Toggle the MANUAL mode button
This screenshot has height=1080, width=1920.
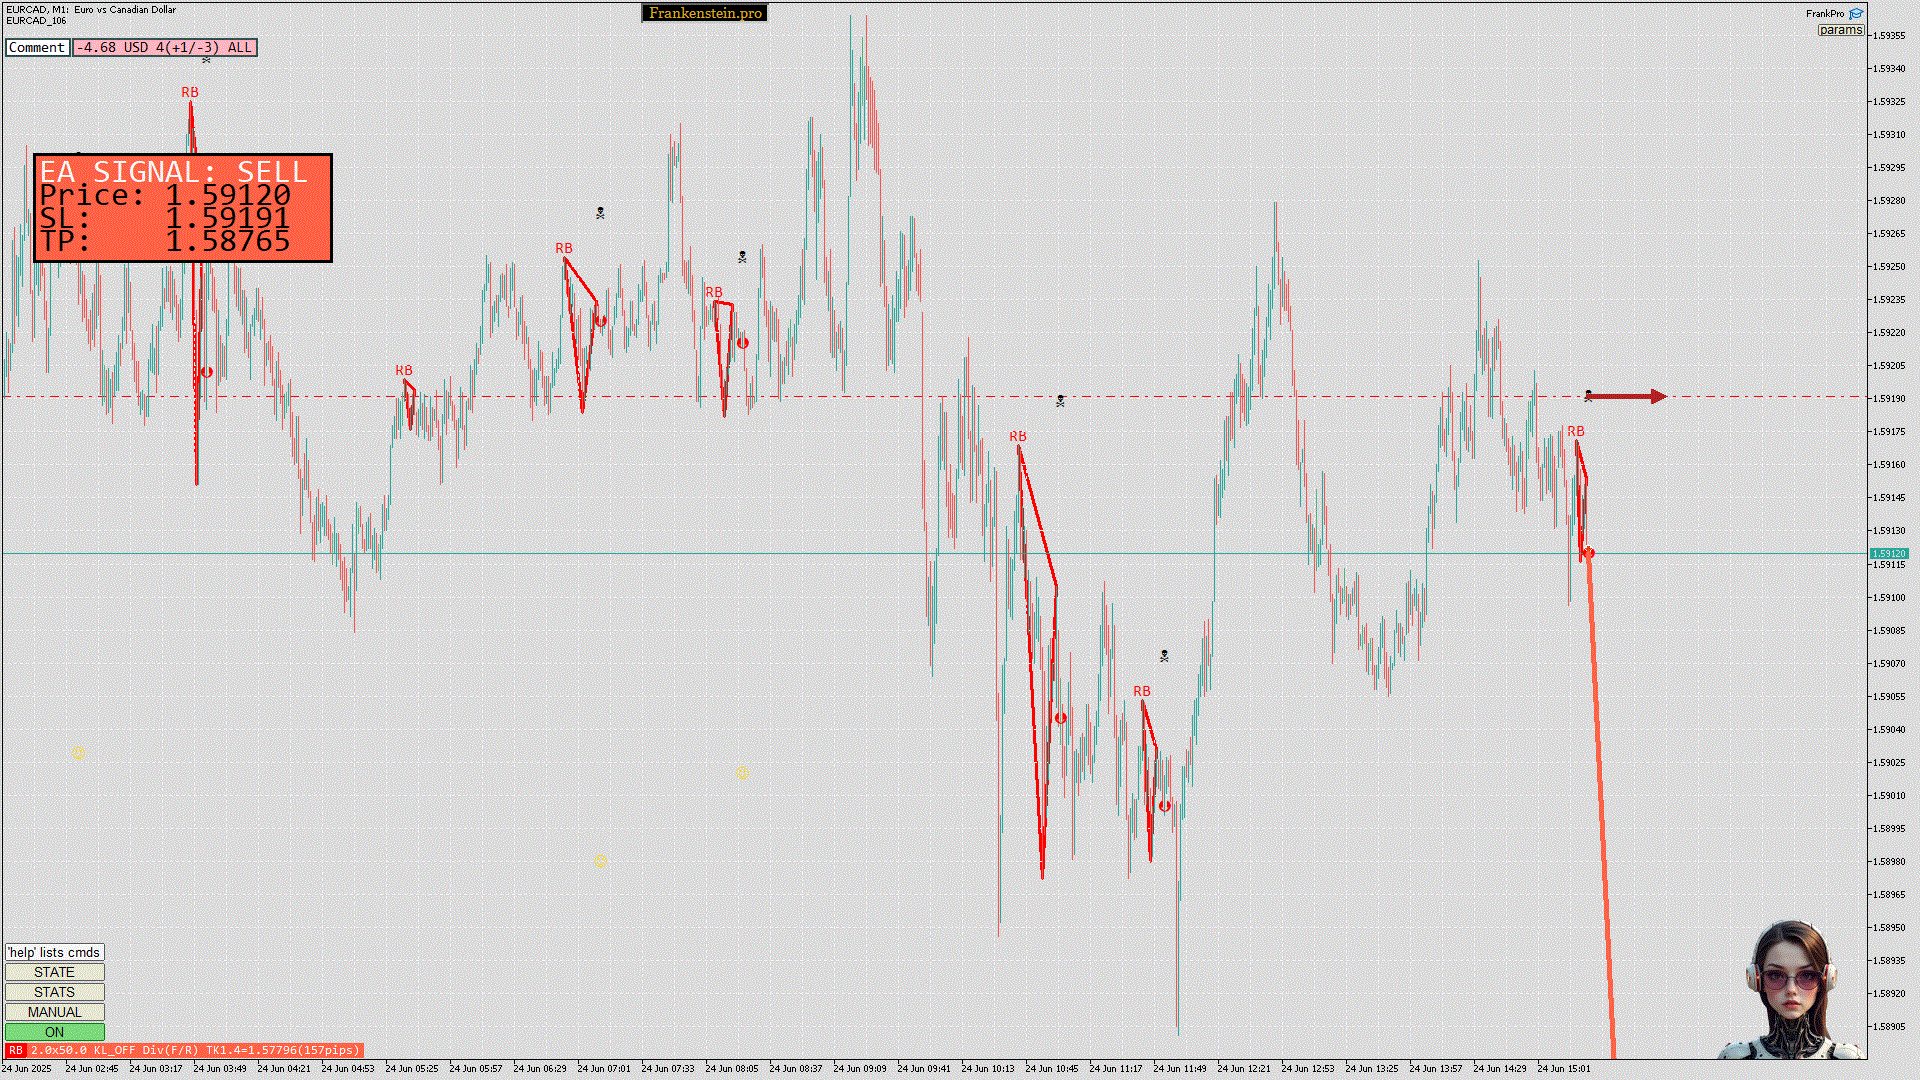tap(54, 1012)
